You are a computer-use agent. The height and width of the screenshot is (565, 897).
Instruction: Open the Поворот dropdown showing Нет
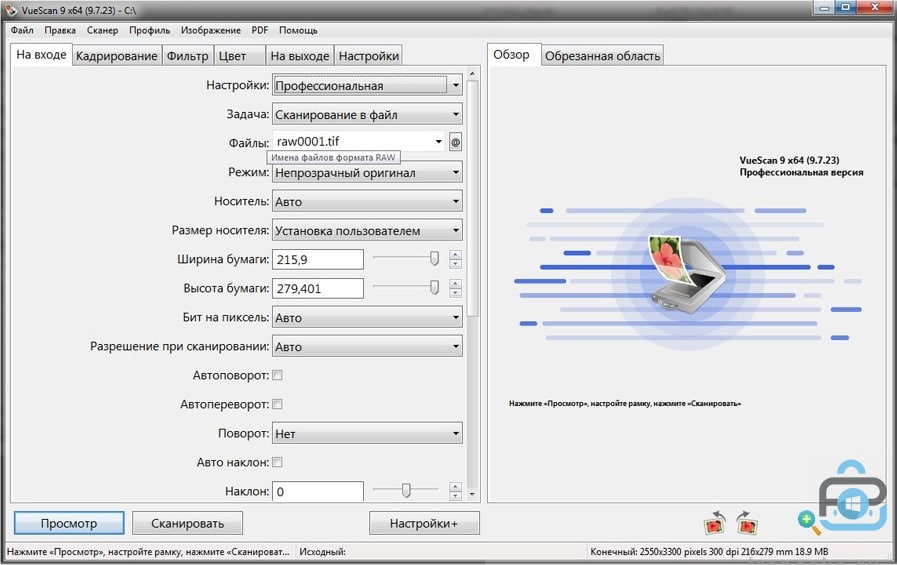coord(367,433)
